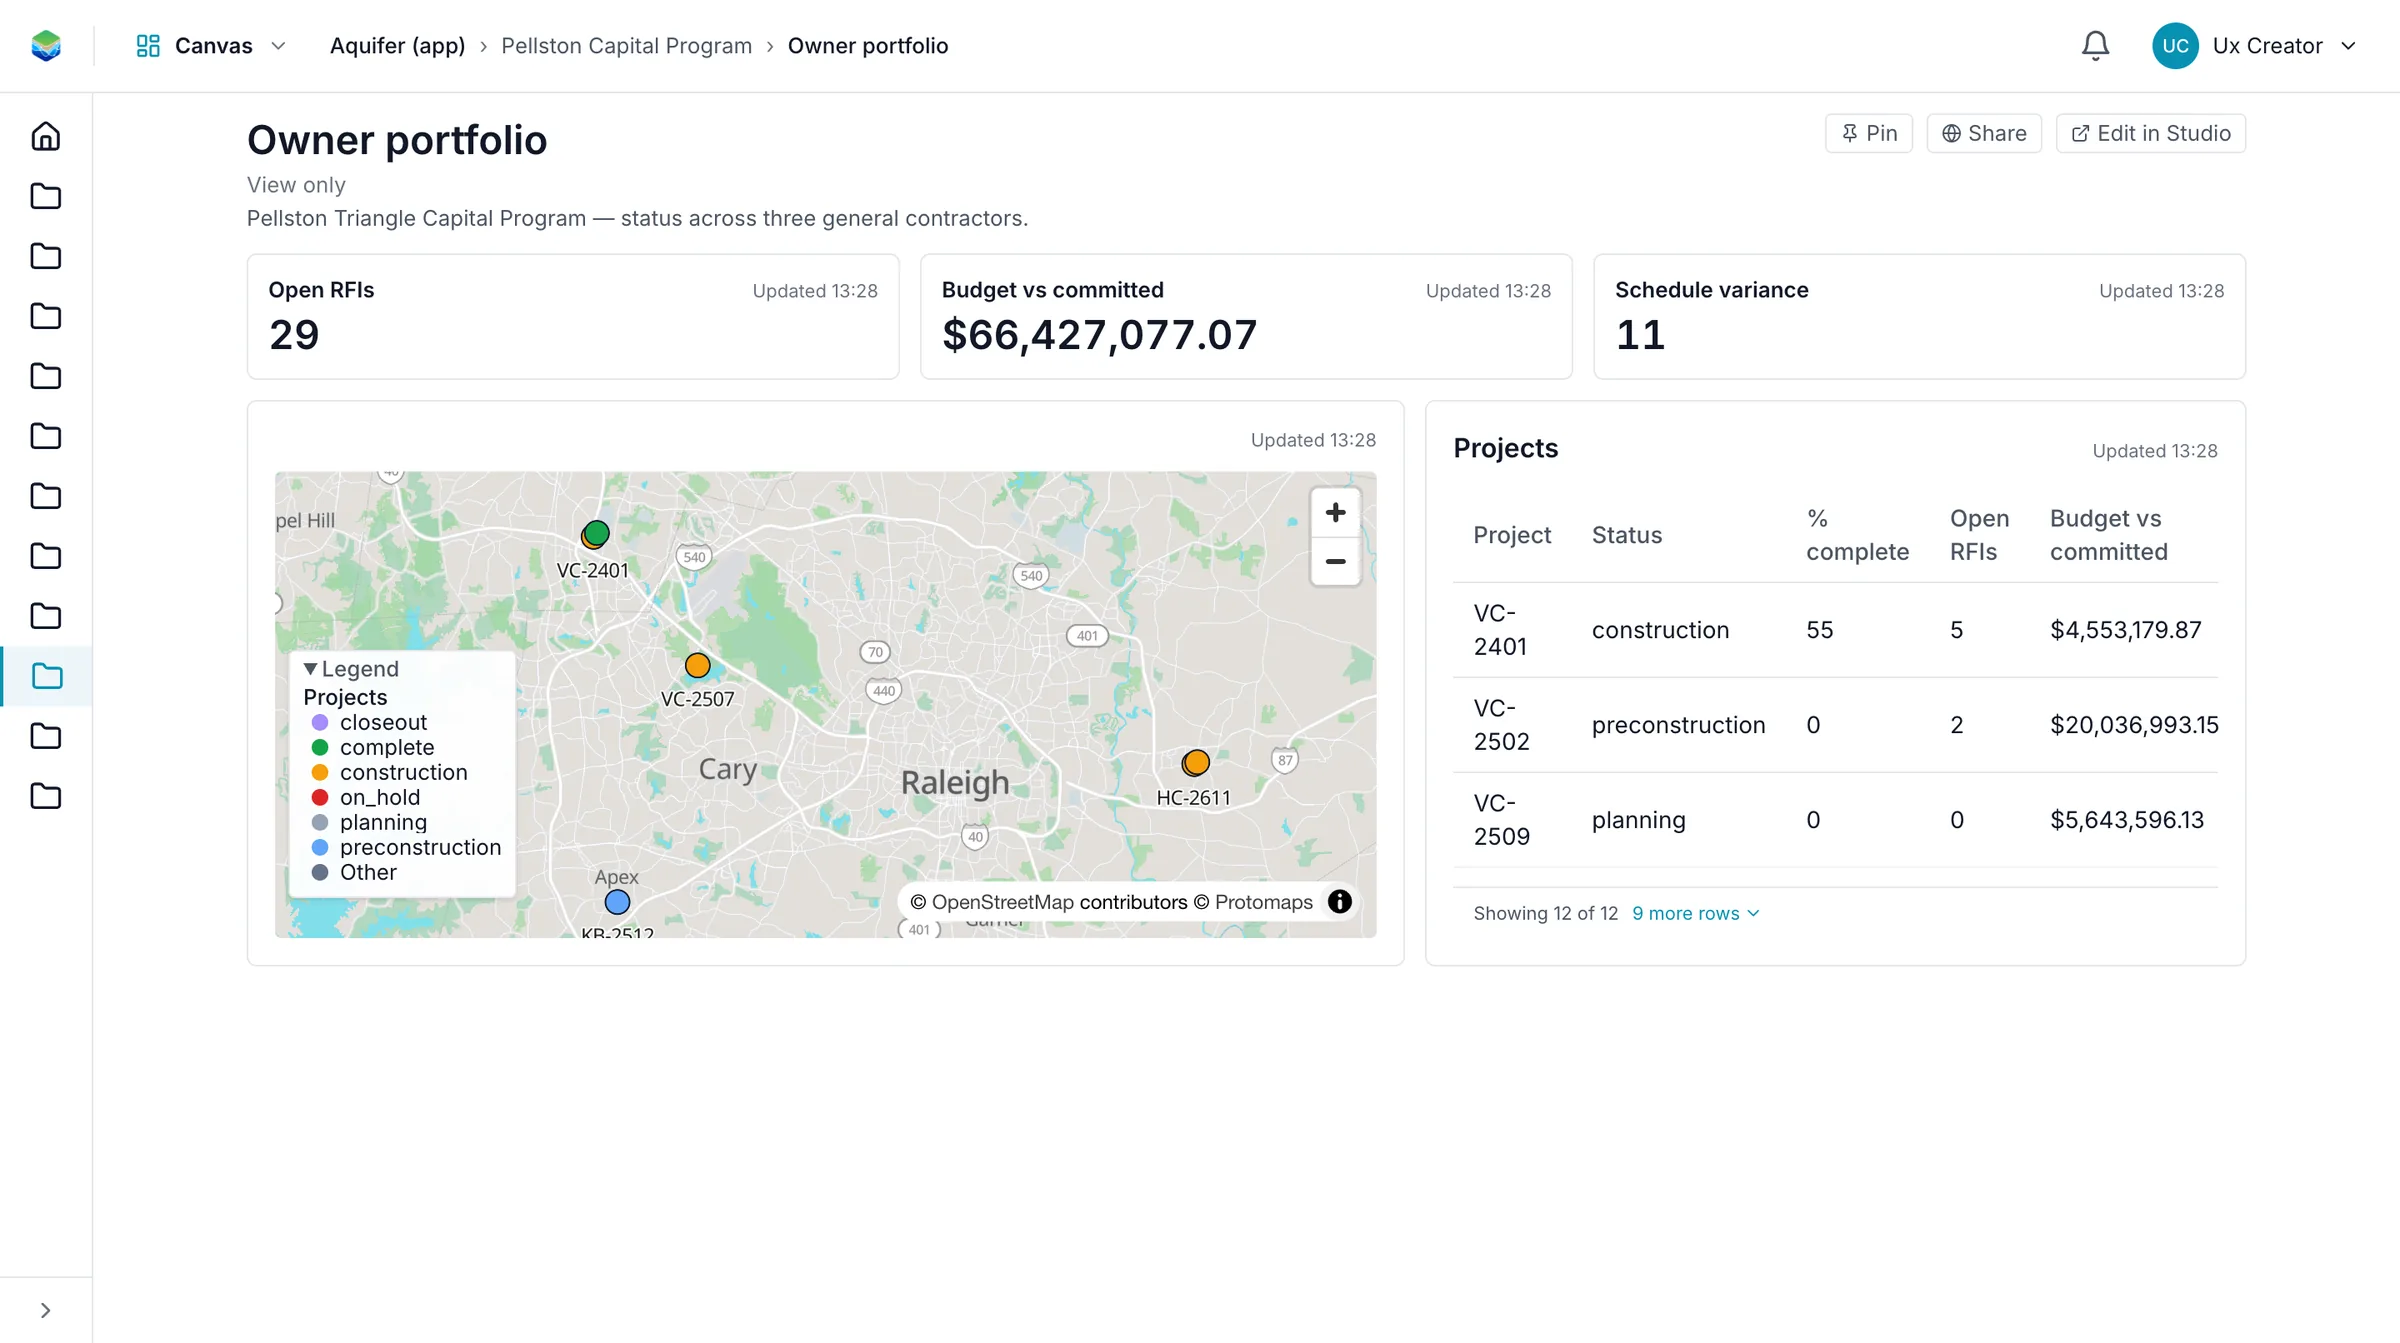This screenshot has height=1343, width=2400.
Task: Click the Aquifer logo icon
Action: coord(46,46)
